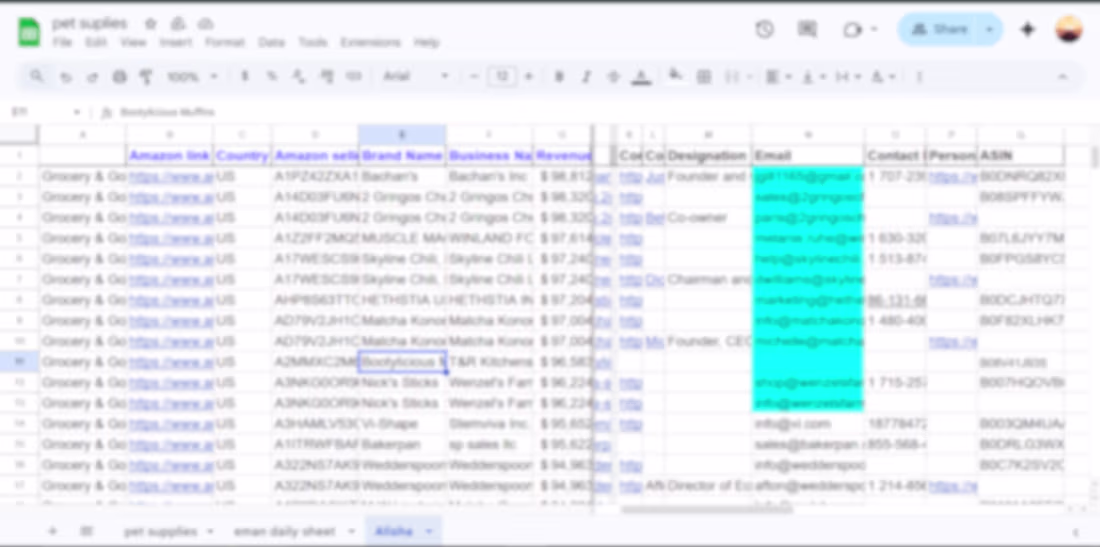The height and width of the screenshot is (547, 1100).
Task: Open the Insert menu
Action: 175,43
